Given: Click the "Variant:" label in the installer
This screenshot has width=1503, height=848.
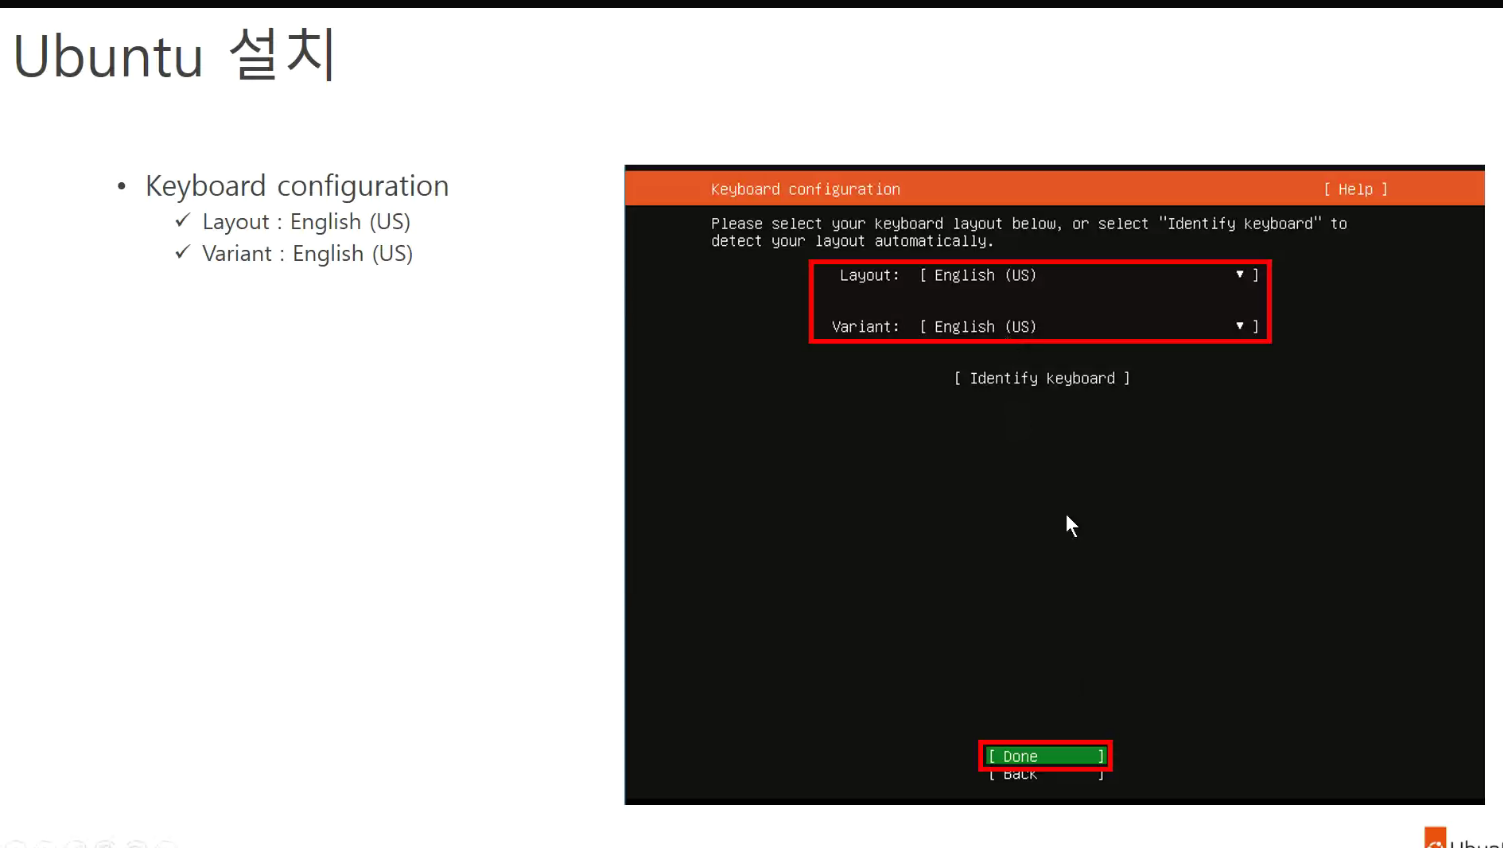Looking at the screenshot, I should [865, 327].
